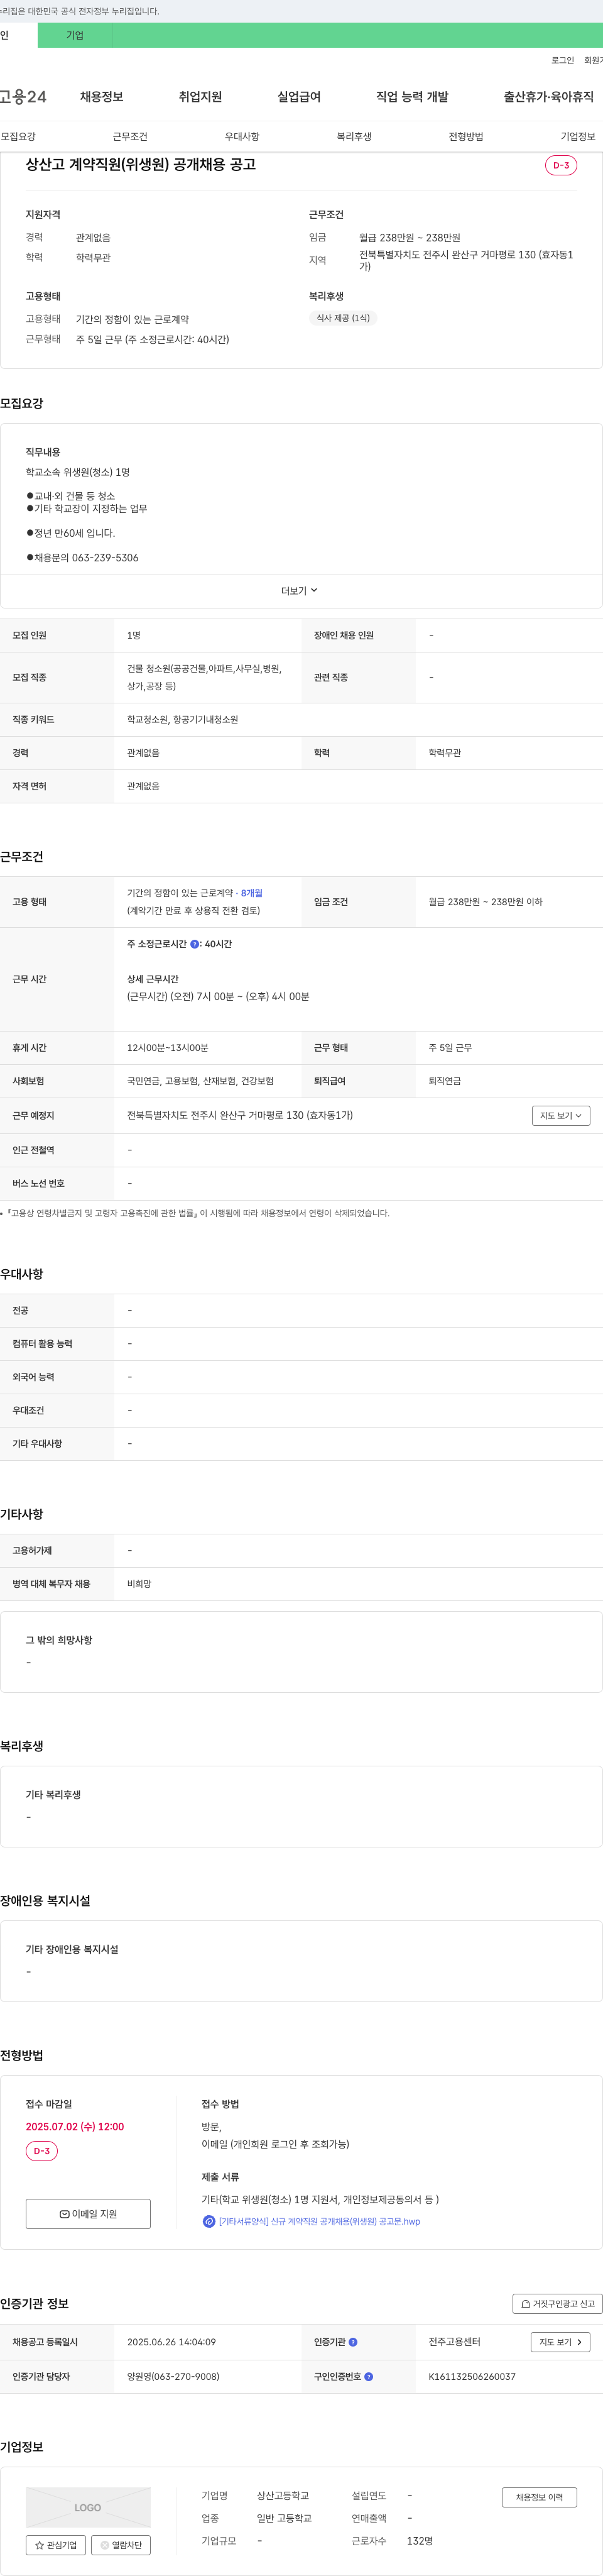Screen dimensions: 603x2576
Task: Click the company name 상산고등학교
Action: [283, 2496]
